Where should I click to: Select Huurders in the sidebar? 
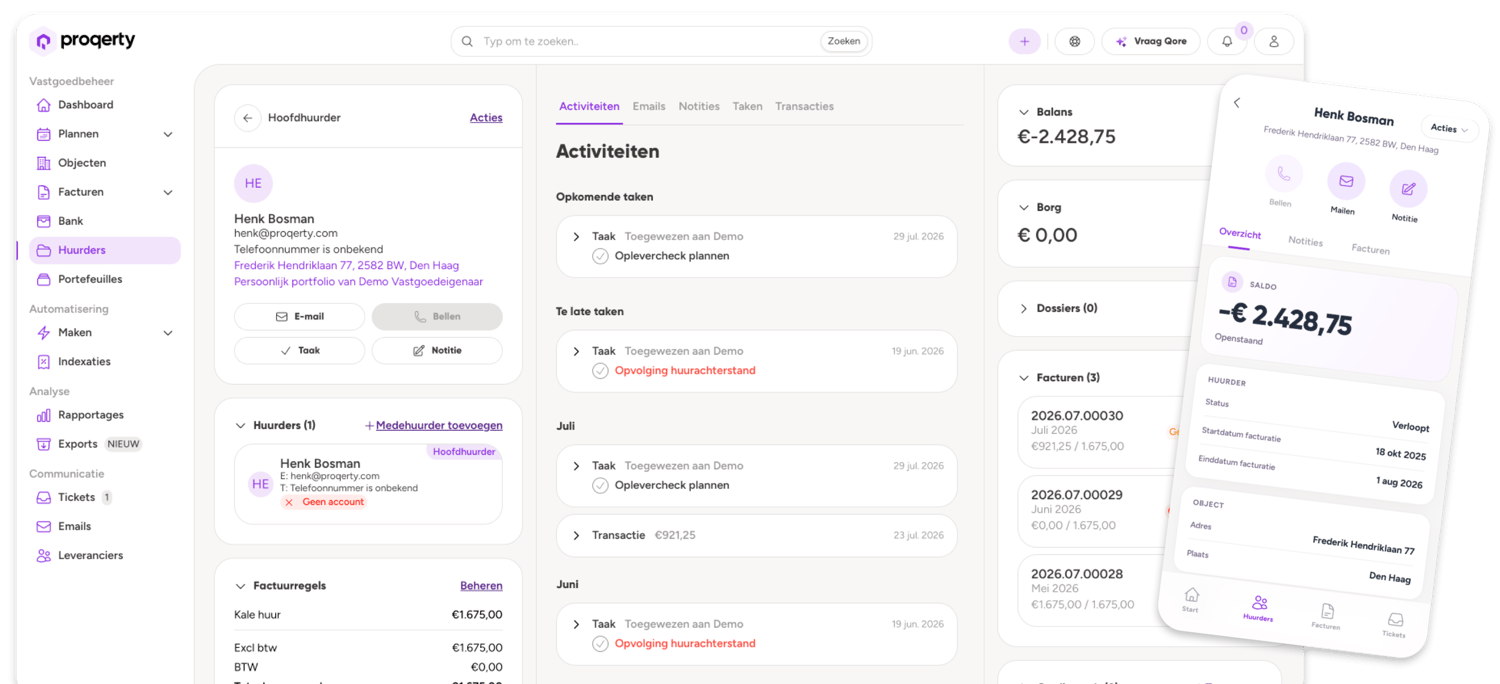click(x=105, y=250)
